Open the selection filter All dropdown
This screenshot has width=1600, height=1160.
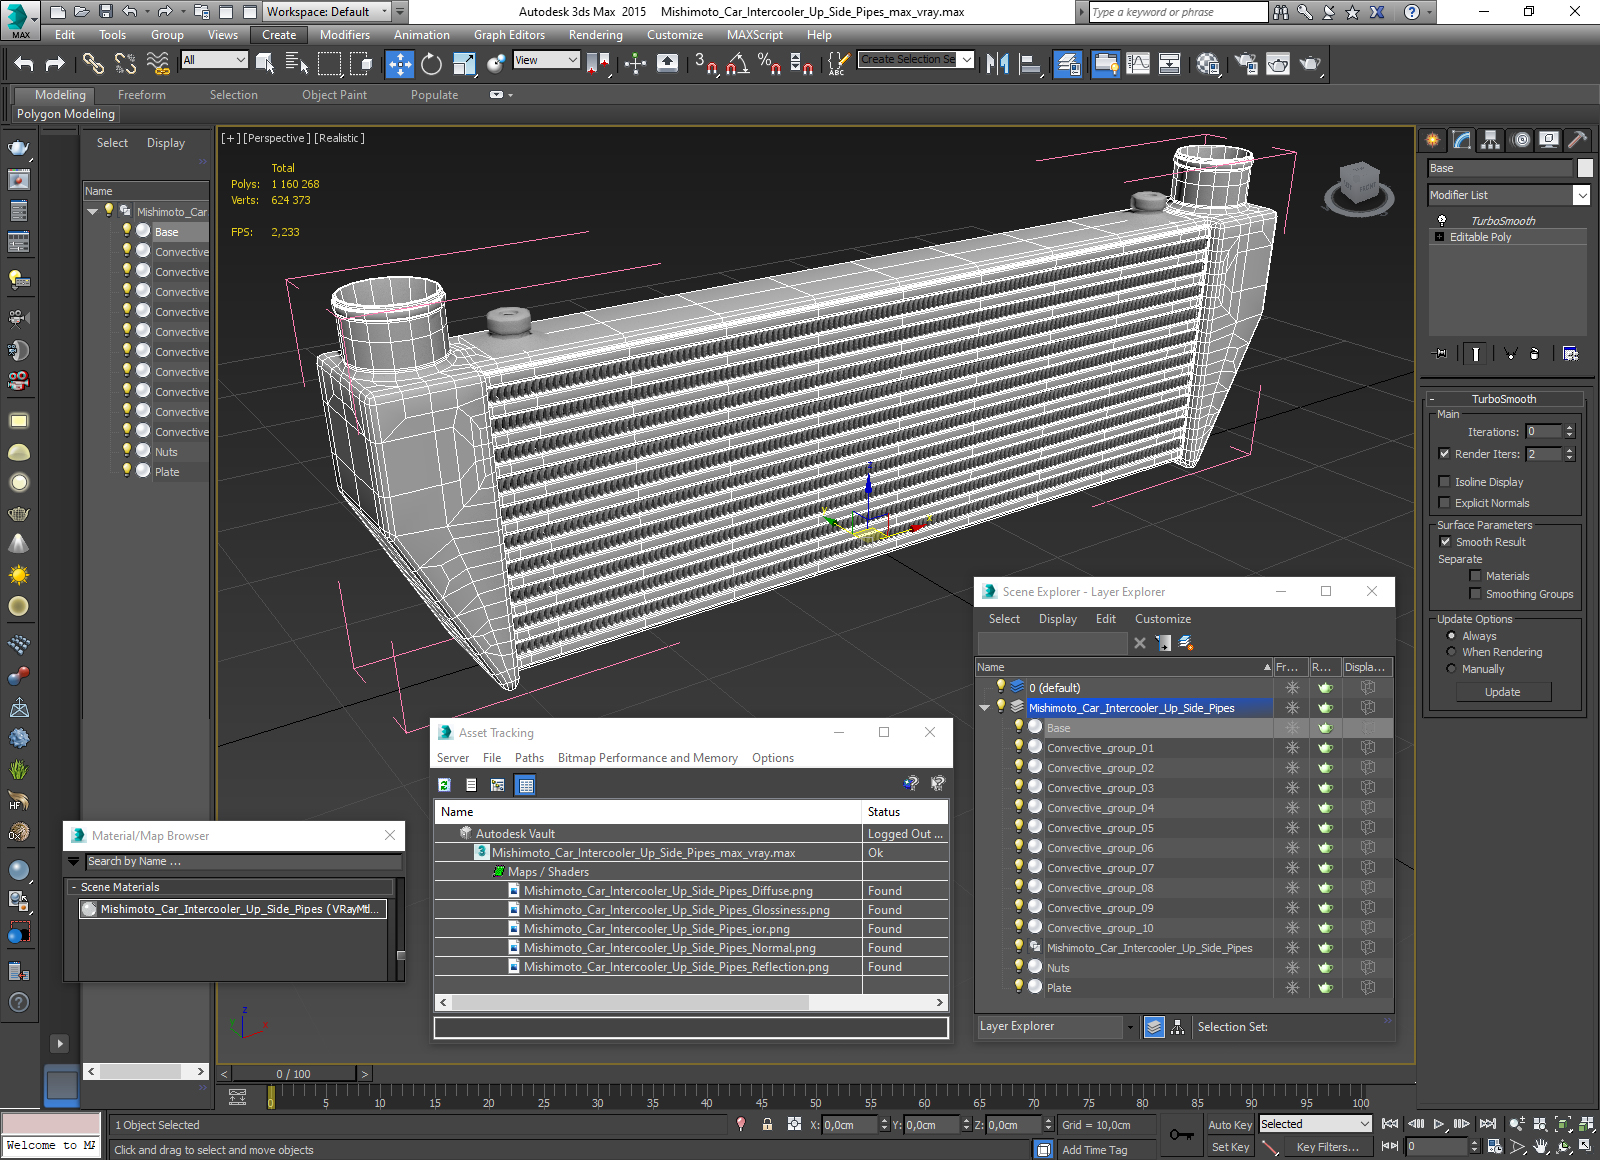(214, 60)
